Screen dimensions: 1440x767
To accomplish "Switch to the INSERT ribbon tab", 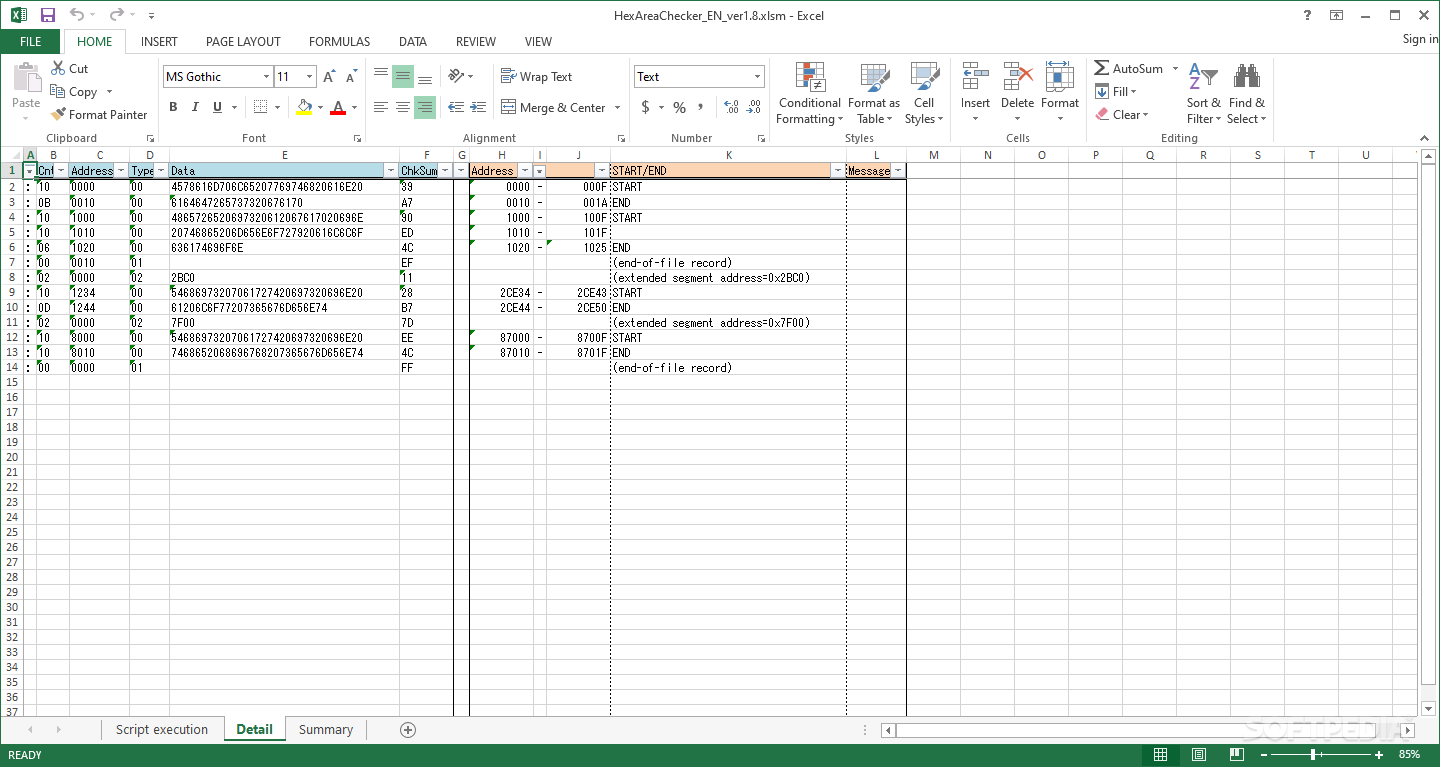I will point(159,42).
